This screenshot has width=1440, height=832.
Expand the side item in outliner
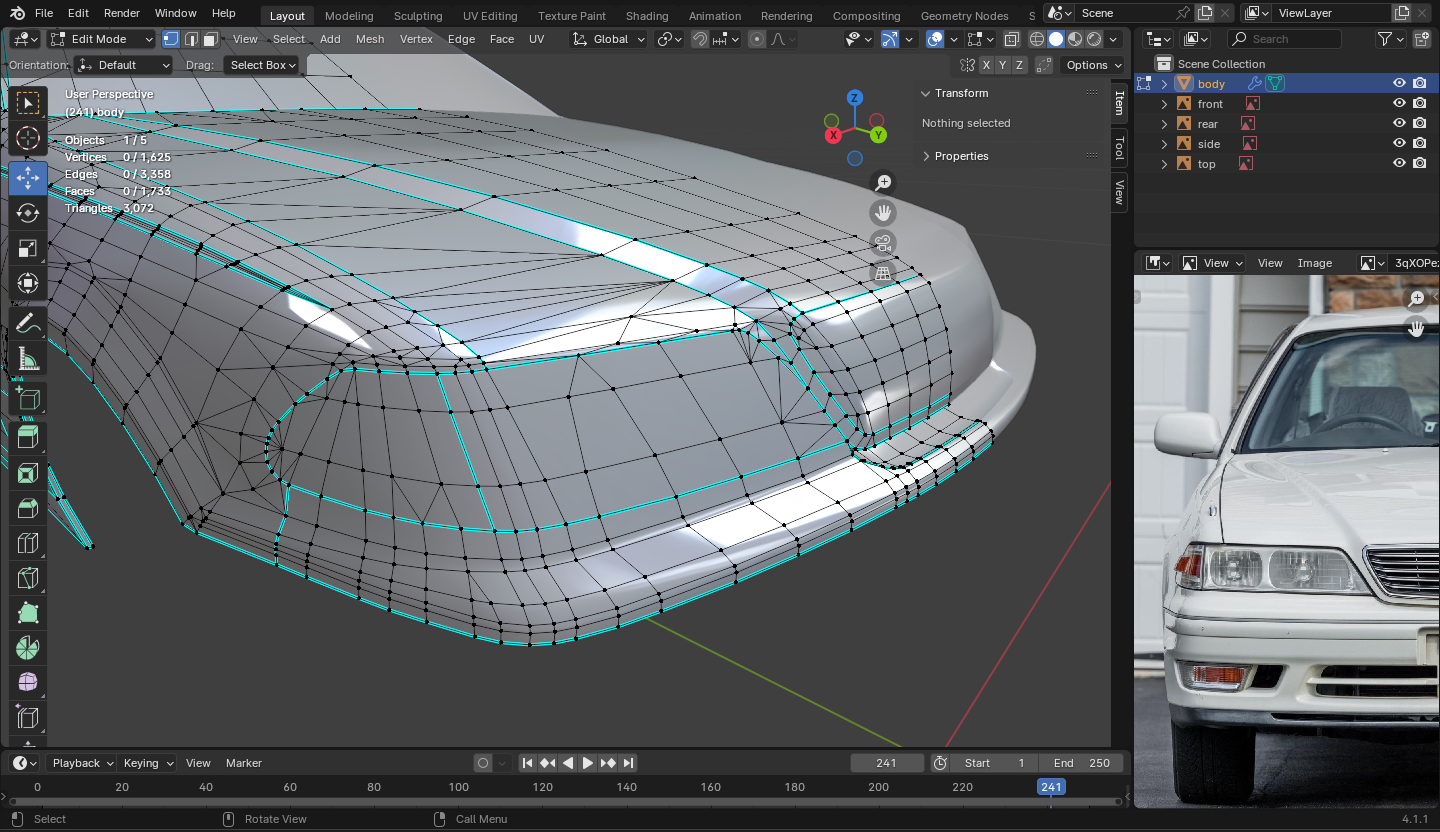tap(1164, 144)
